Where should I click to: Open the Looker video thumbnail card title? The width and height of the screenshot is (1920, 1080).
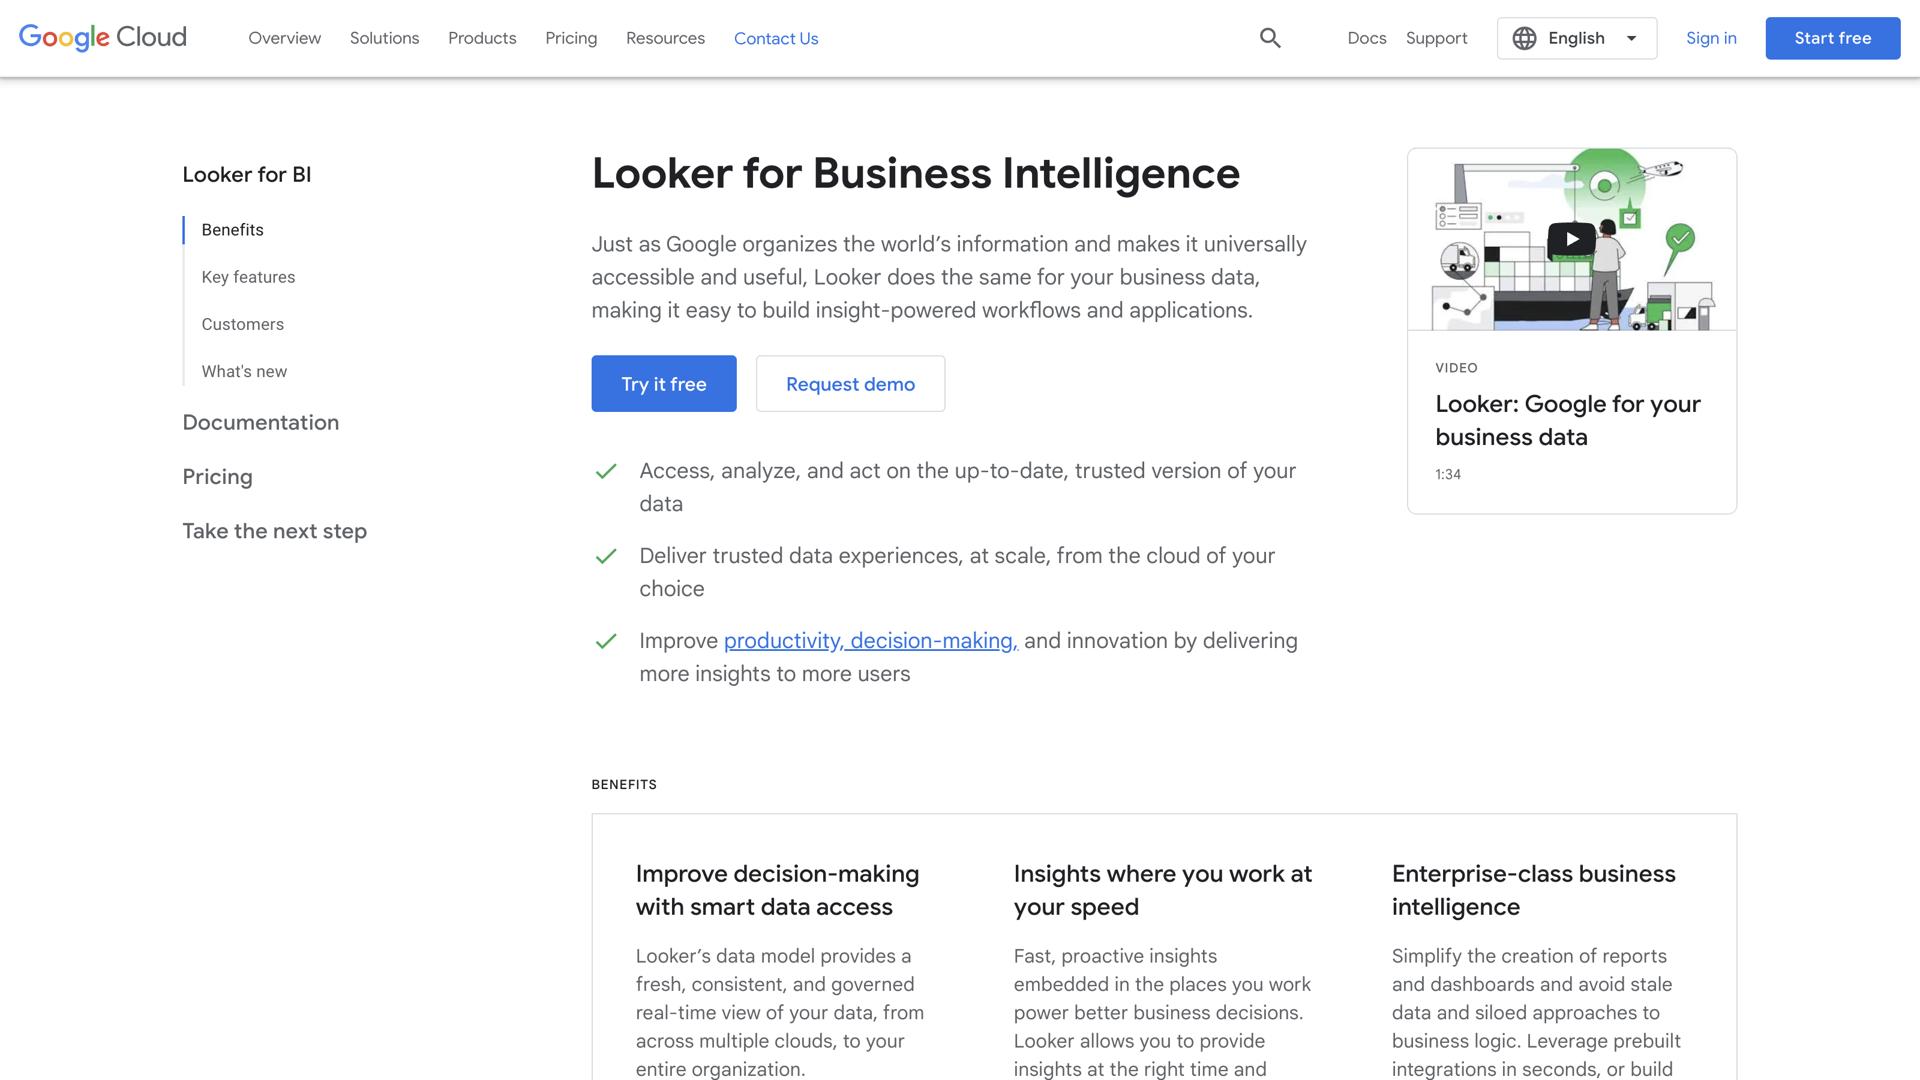pos(1567,420)
